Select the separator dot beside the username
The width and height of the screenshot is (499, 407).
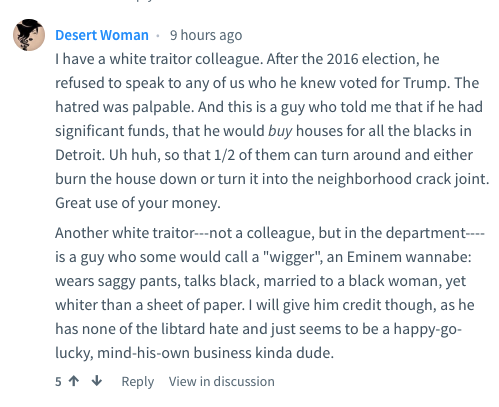(x=158, y=35)
